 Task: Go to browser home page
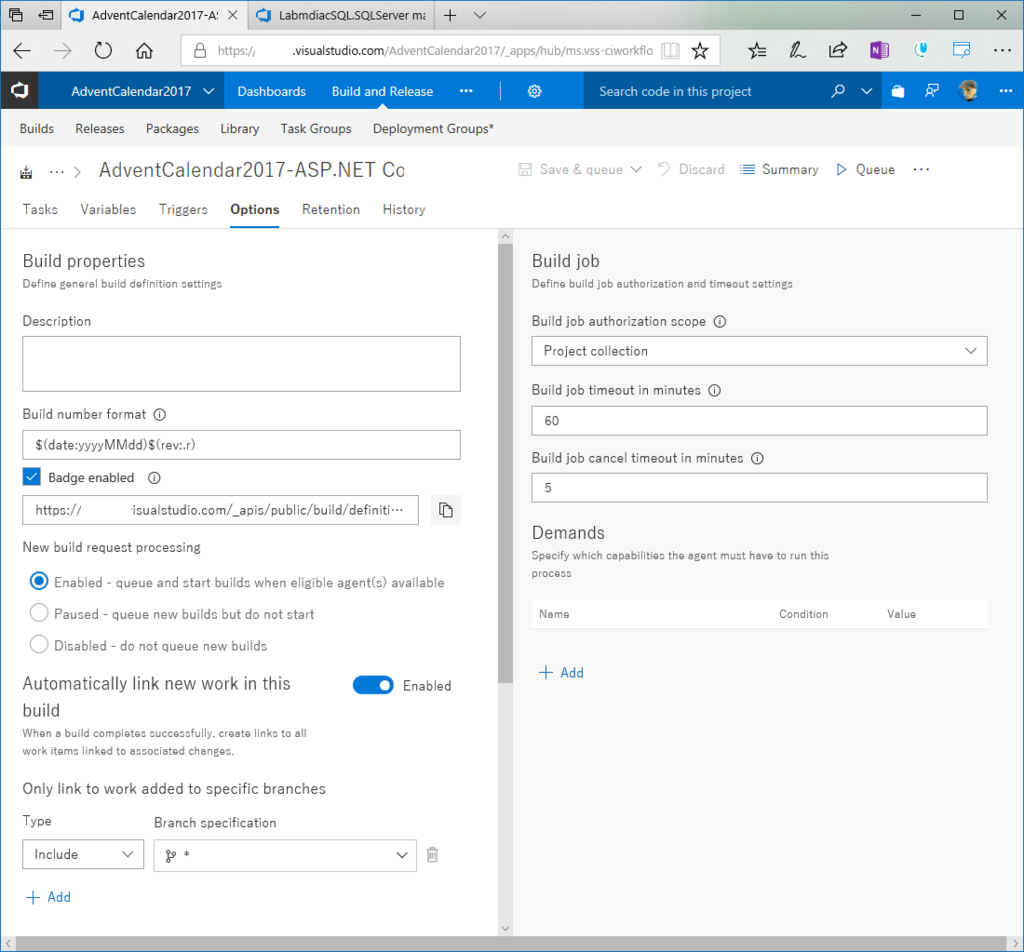[x=144, y=51]
